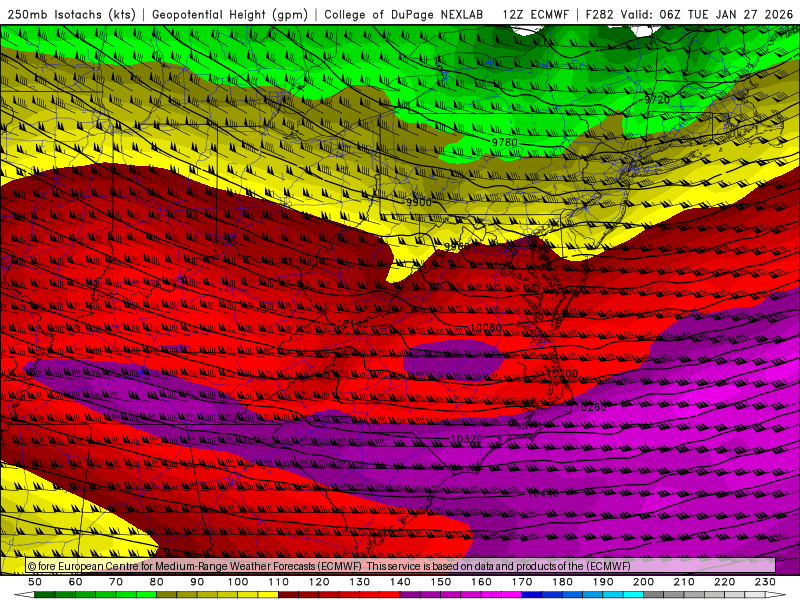This screenshot has width=800, height=600.
Task: Click the 10200 height contour label
Action: pos(562,373)
